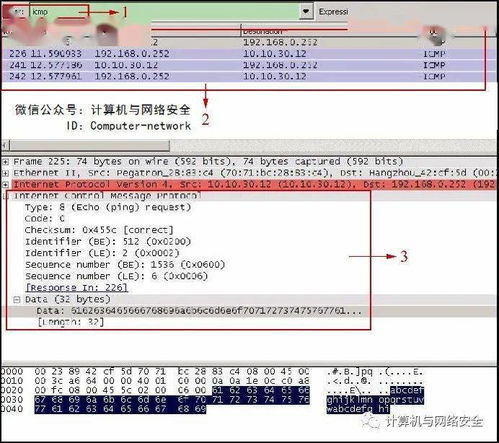Click the horizontal scrollbar thumb of packet list

(89, 146)
